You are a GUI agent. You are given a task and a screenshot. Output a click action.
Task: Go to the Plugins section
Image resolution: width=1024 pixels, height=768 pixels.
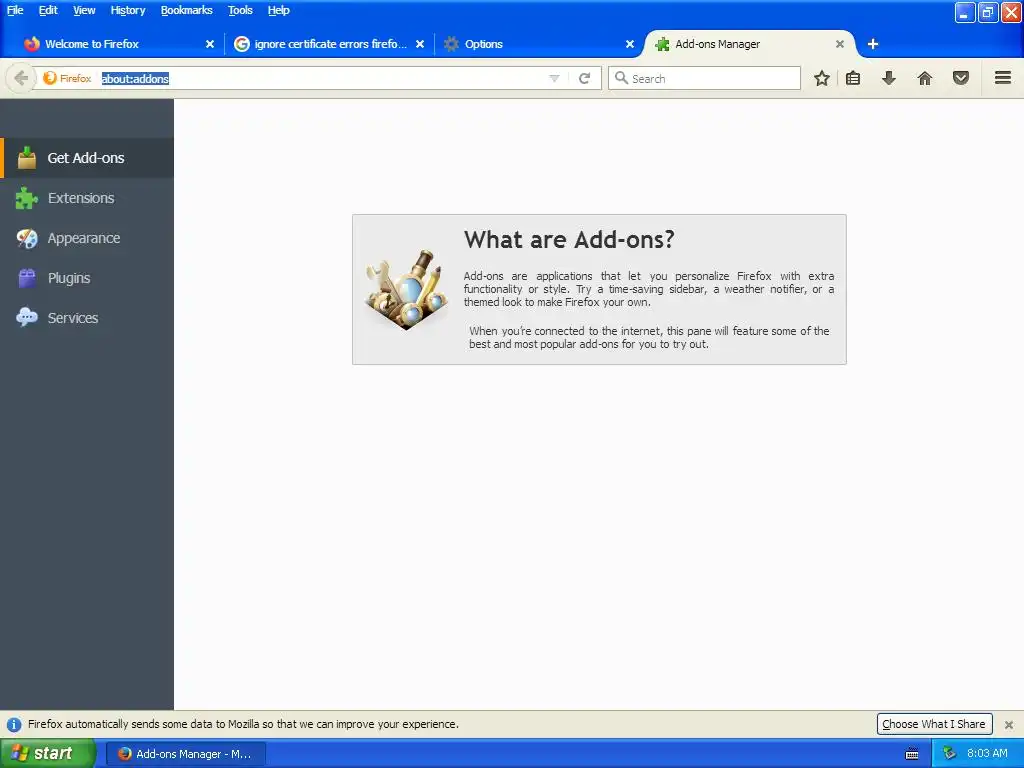[87, 278]
